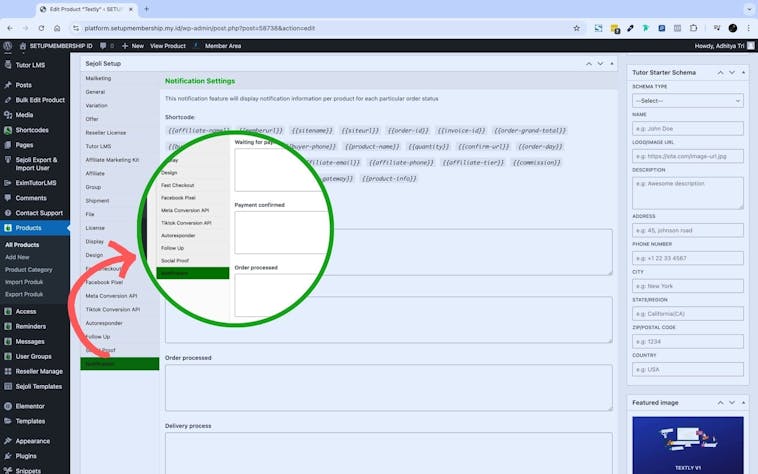The height and width of the screenshot is (474, 758).
Task: Click the Plugins icon in sidebar
Action: tap(8, 455)
